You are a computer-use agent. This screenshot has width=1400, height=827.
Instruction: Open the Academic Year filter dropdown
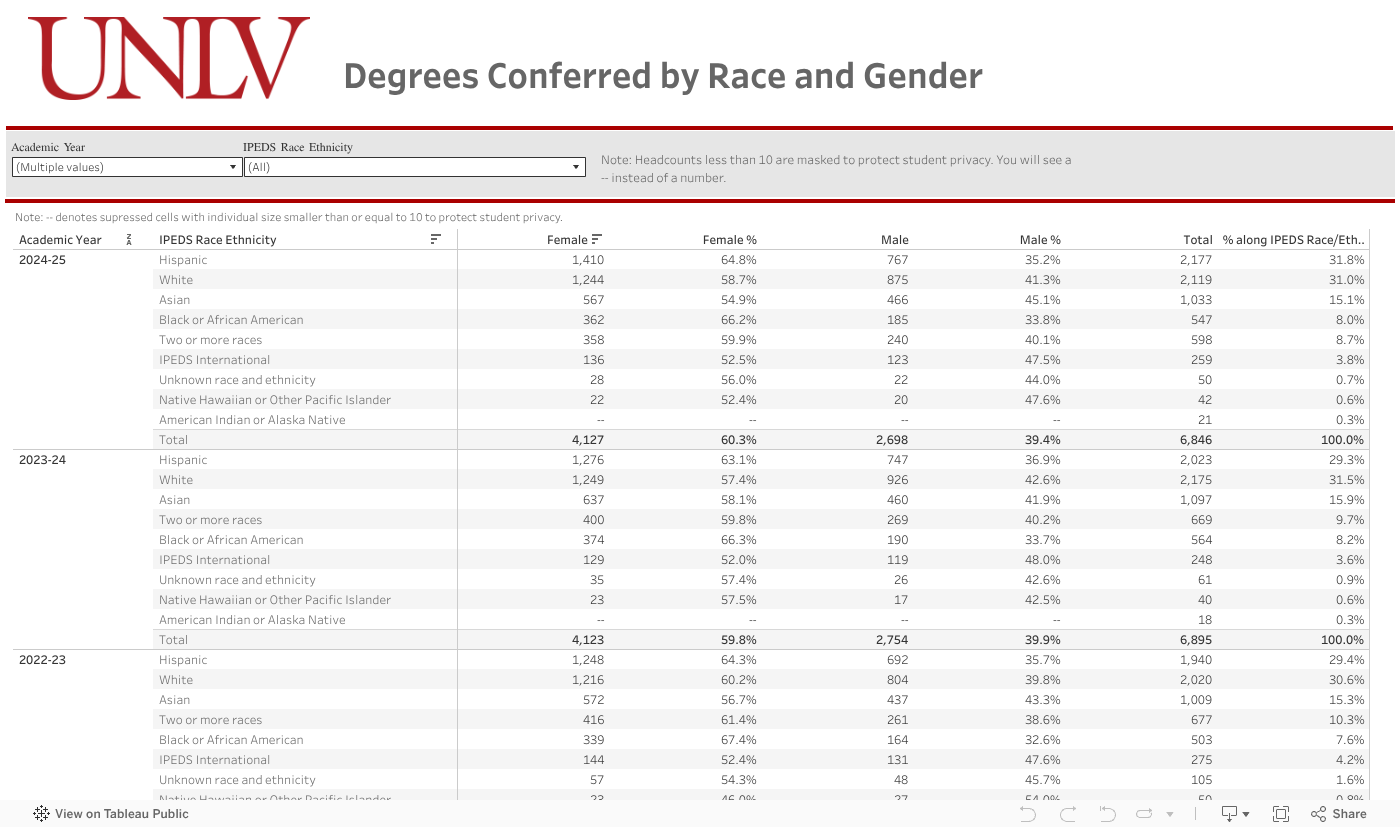(126, 167)
